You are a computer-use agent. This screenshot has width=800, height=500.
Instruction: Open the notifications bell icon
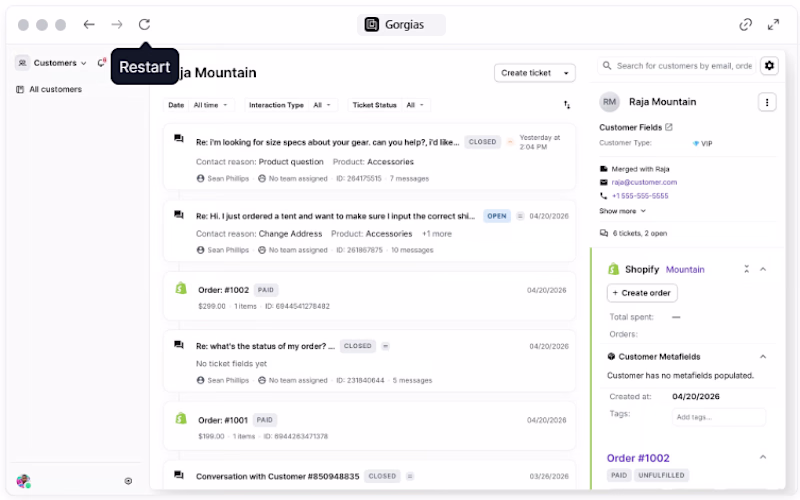pos(101,63)
